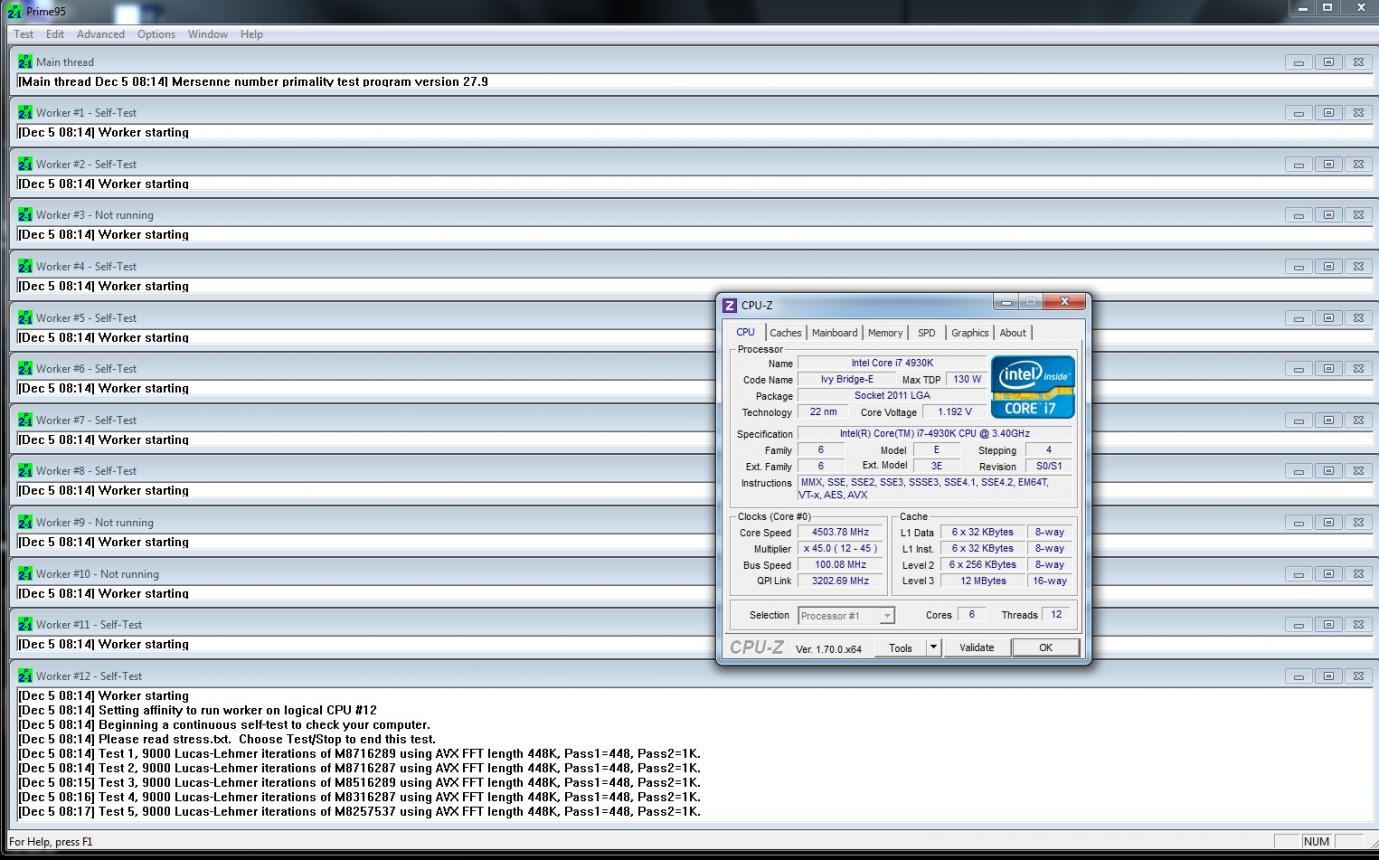The width and height of the screenshot is (1379, 860).
Task: Open the Help menu in Prime95
Action: pyautogui.click(x=251, y=34)
